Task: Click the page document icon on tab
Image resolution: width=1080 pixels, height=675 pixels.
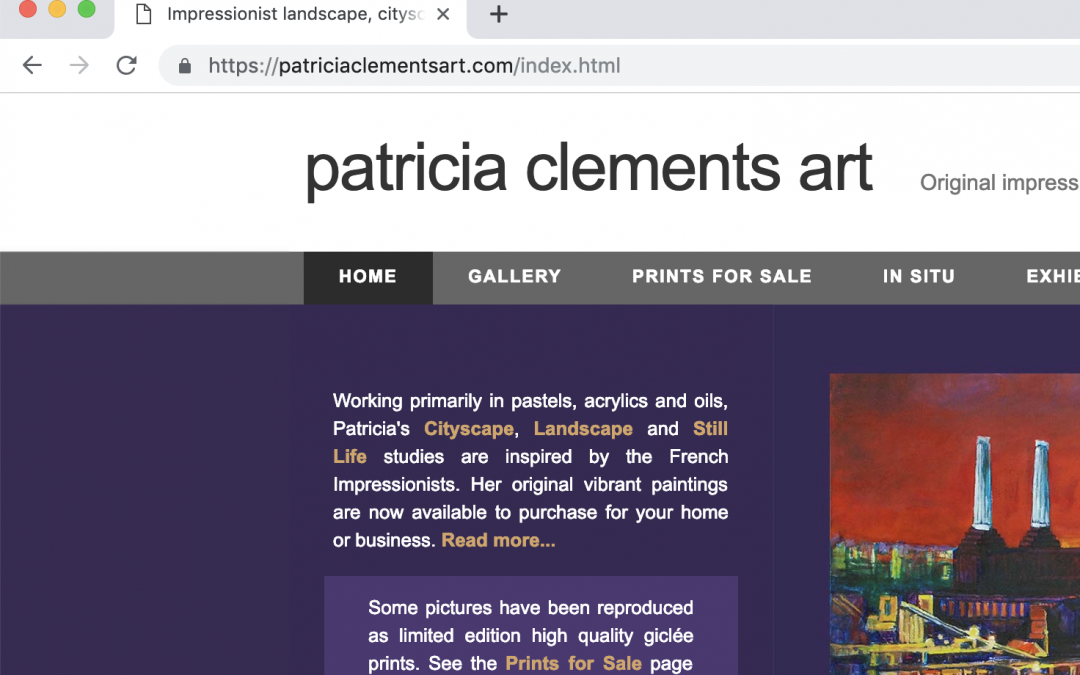Action: [x=143, y=14]
